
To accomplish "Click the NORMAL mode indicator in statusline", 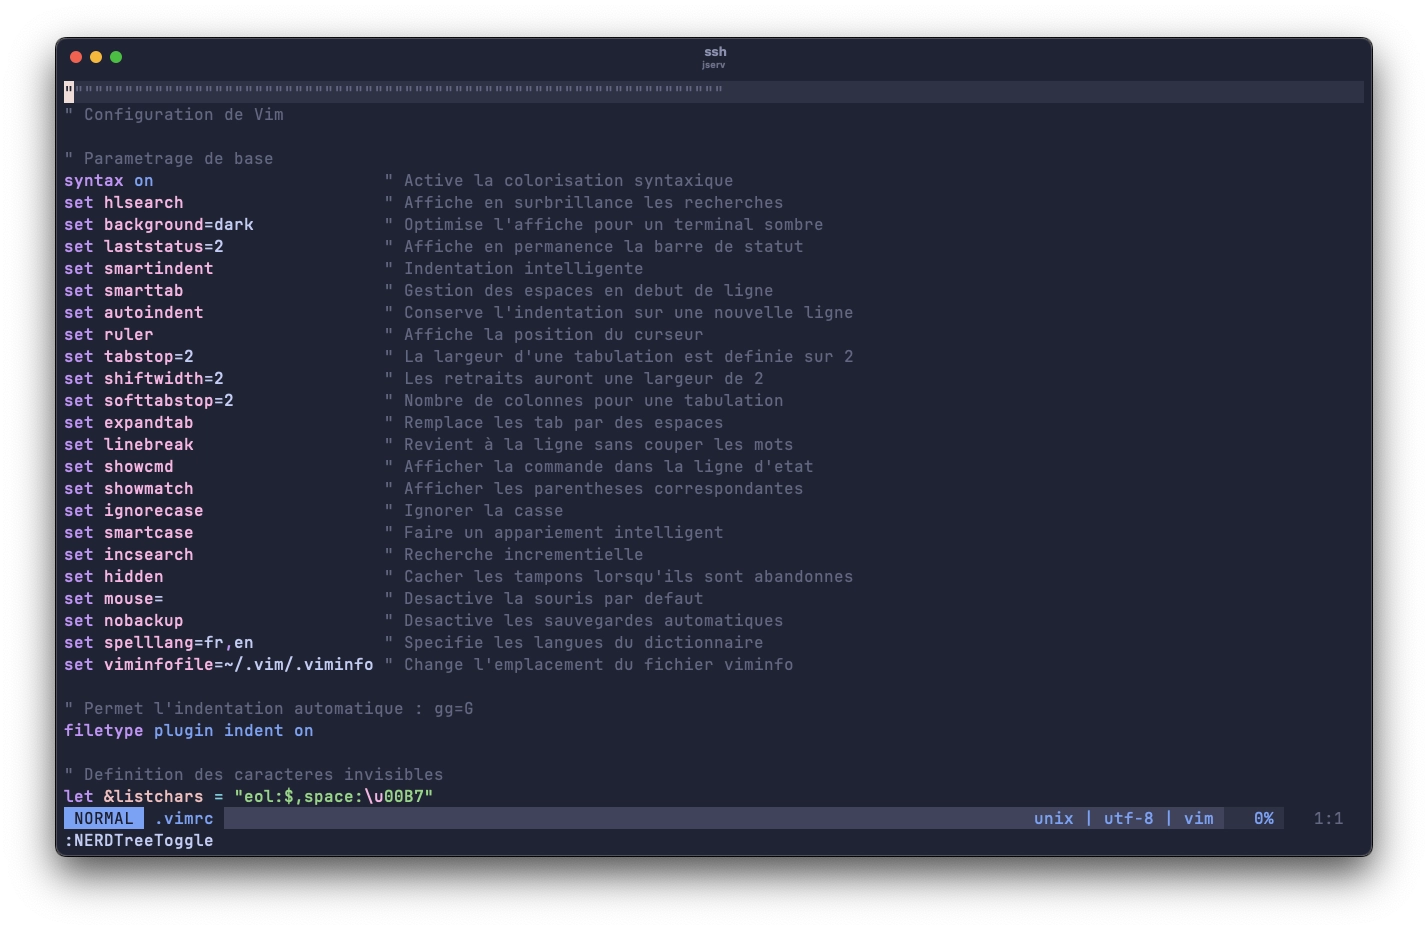I will click(x=104, y=819).
